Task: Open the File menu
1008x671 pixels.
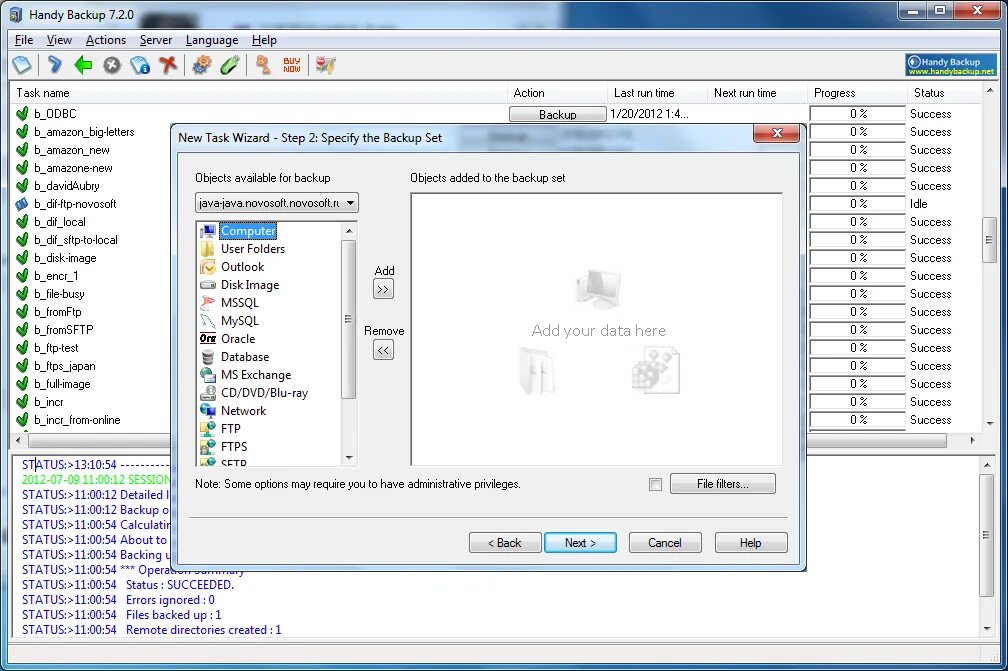Action: point(24,40)
